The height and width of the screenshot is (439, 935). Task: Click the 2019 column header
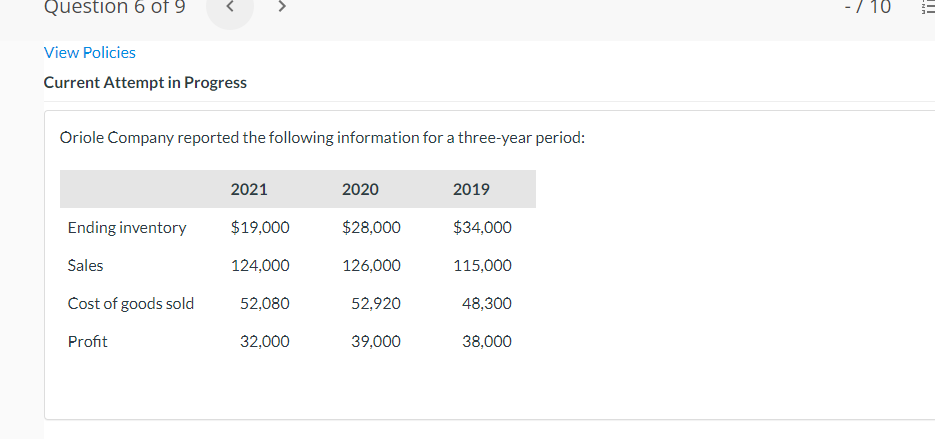471,190
